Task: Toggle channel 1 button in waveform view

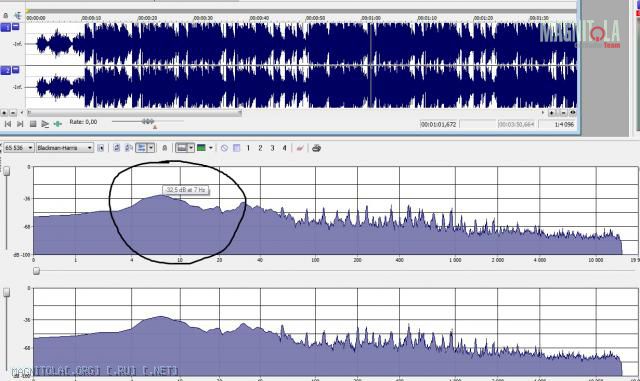Action: coord(6,27)
